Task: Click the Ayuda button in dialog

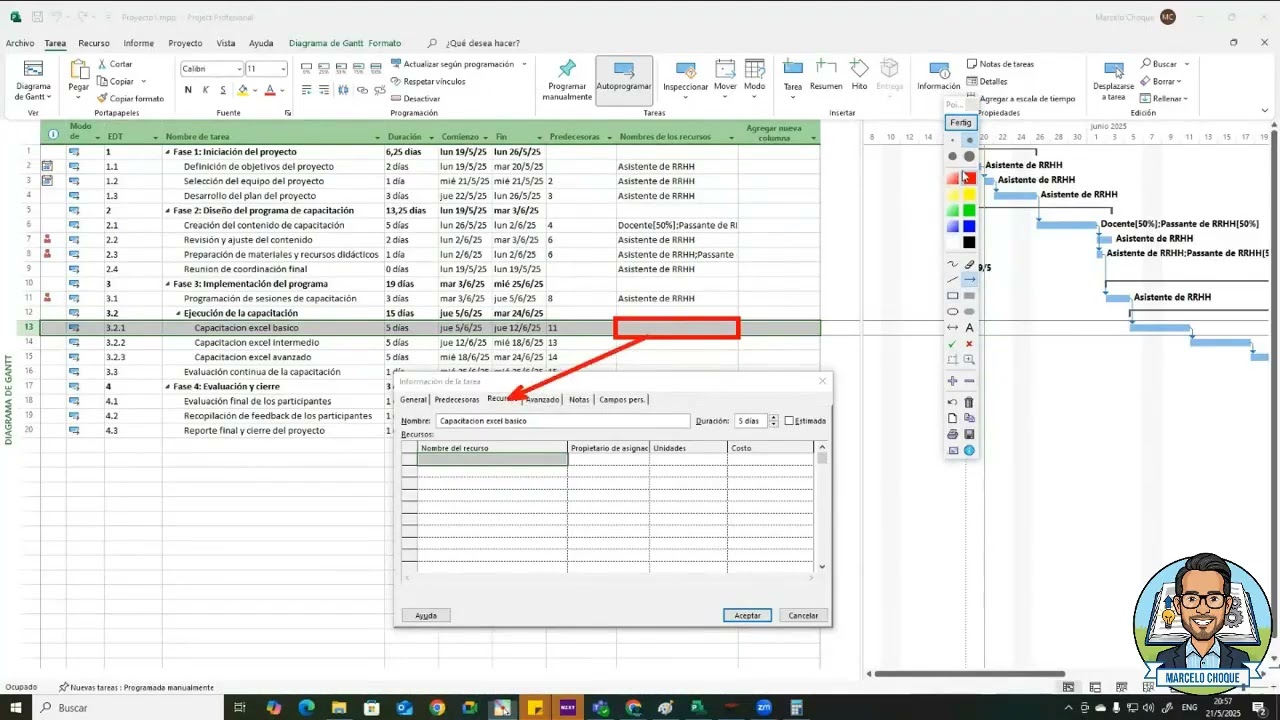Action: pyautogui.click(x=426, y=615)
